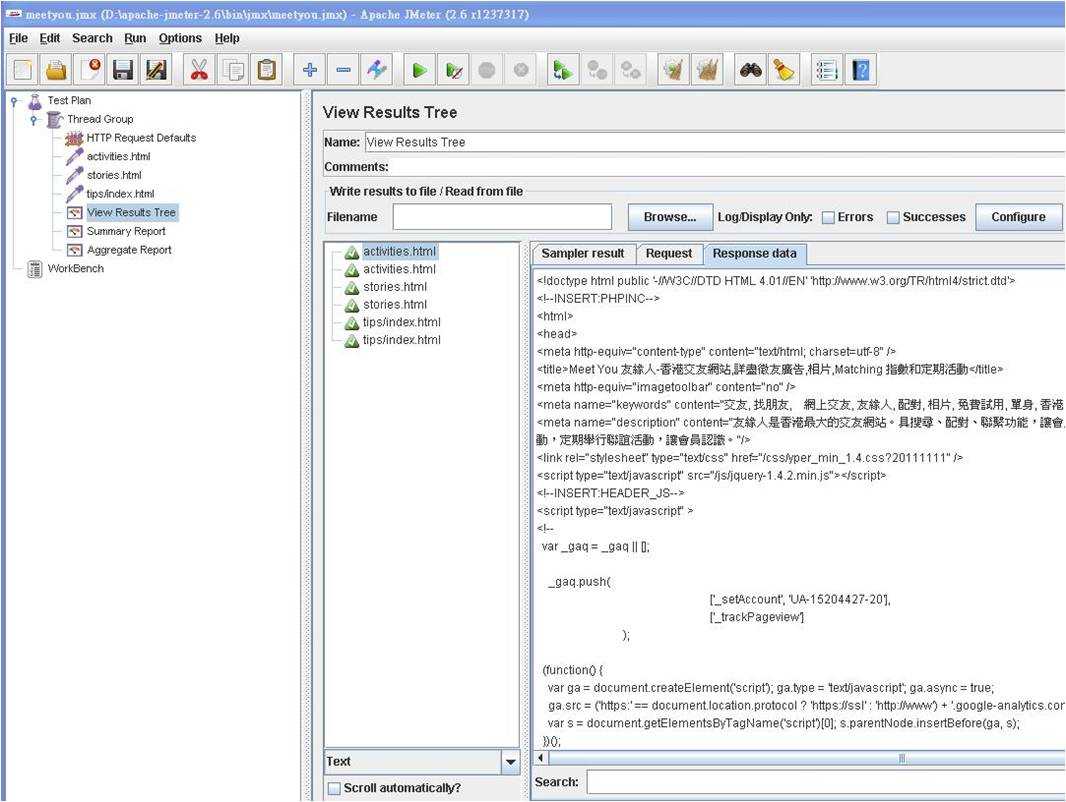1066x802 pixels.
Task: Click the gray Stop toolbar icon
Action: [487, 70]
